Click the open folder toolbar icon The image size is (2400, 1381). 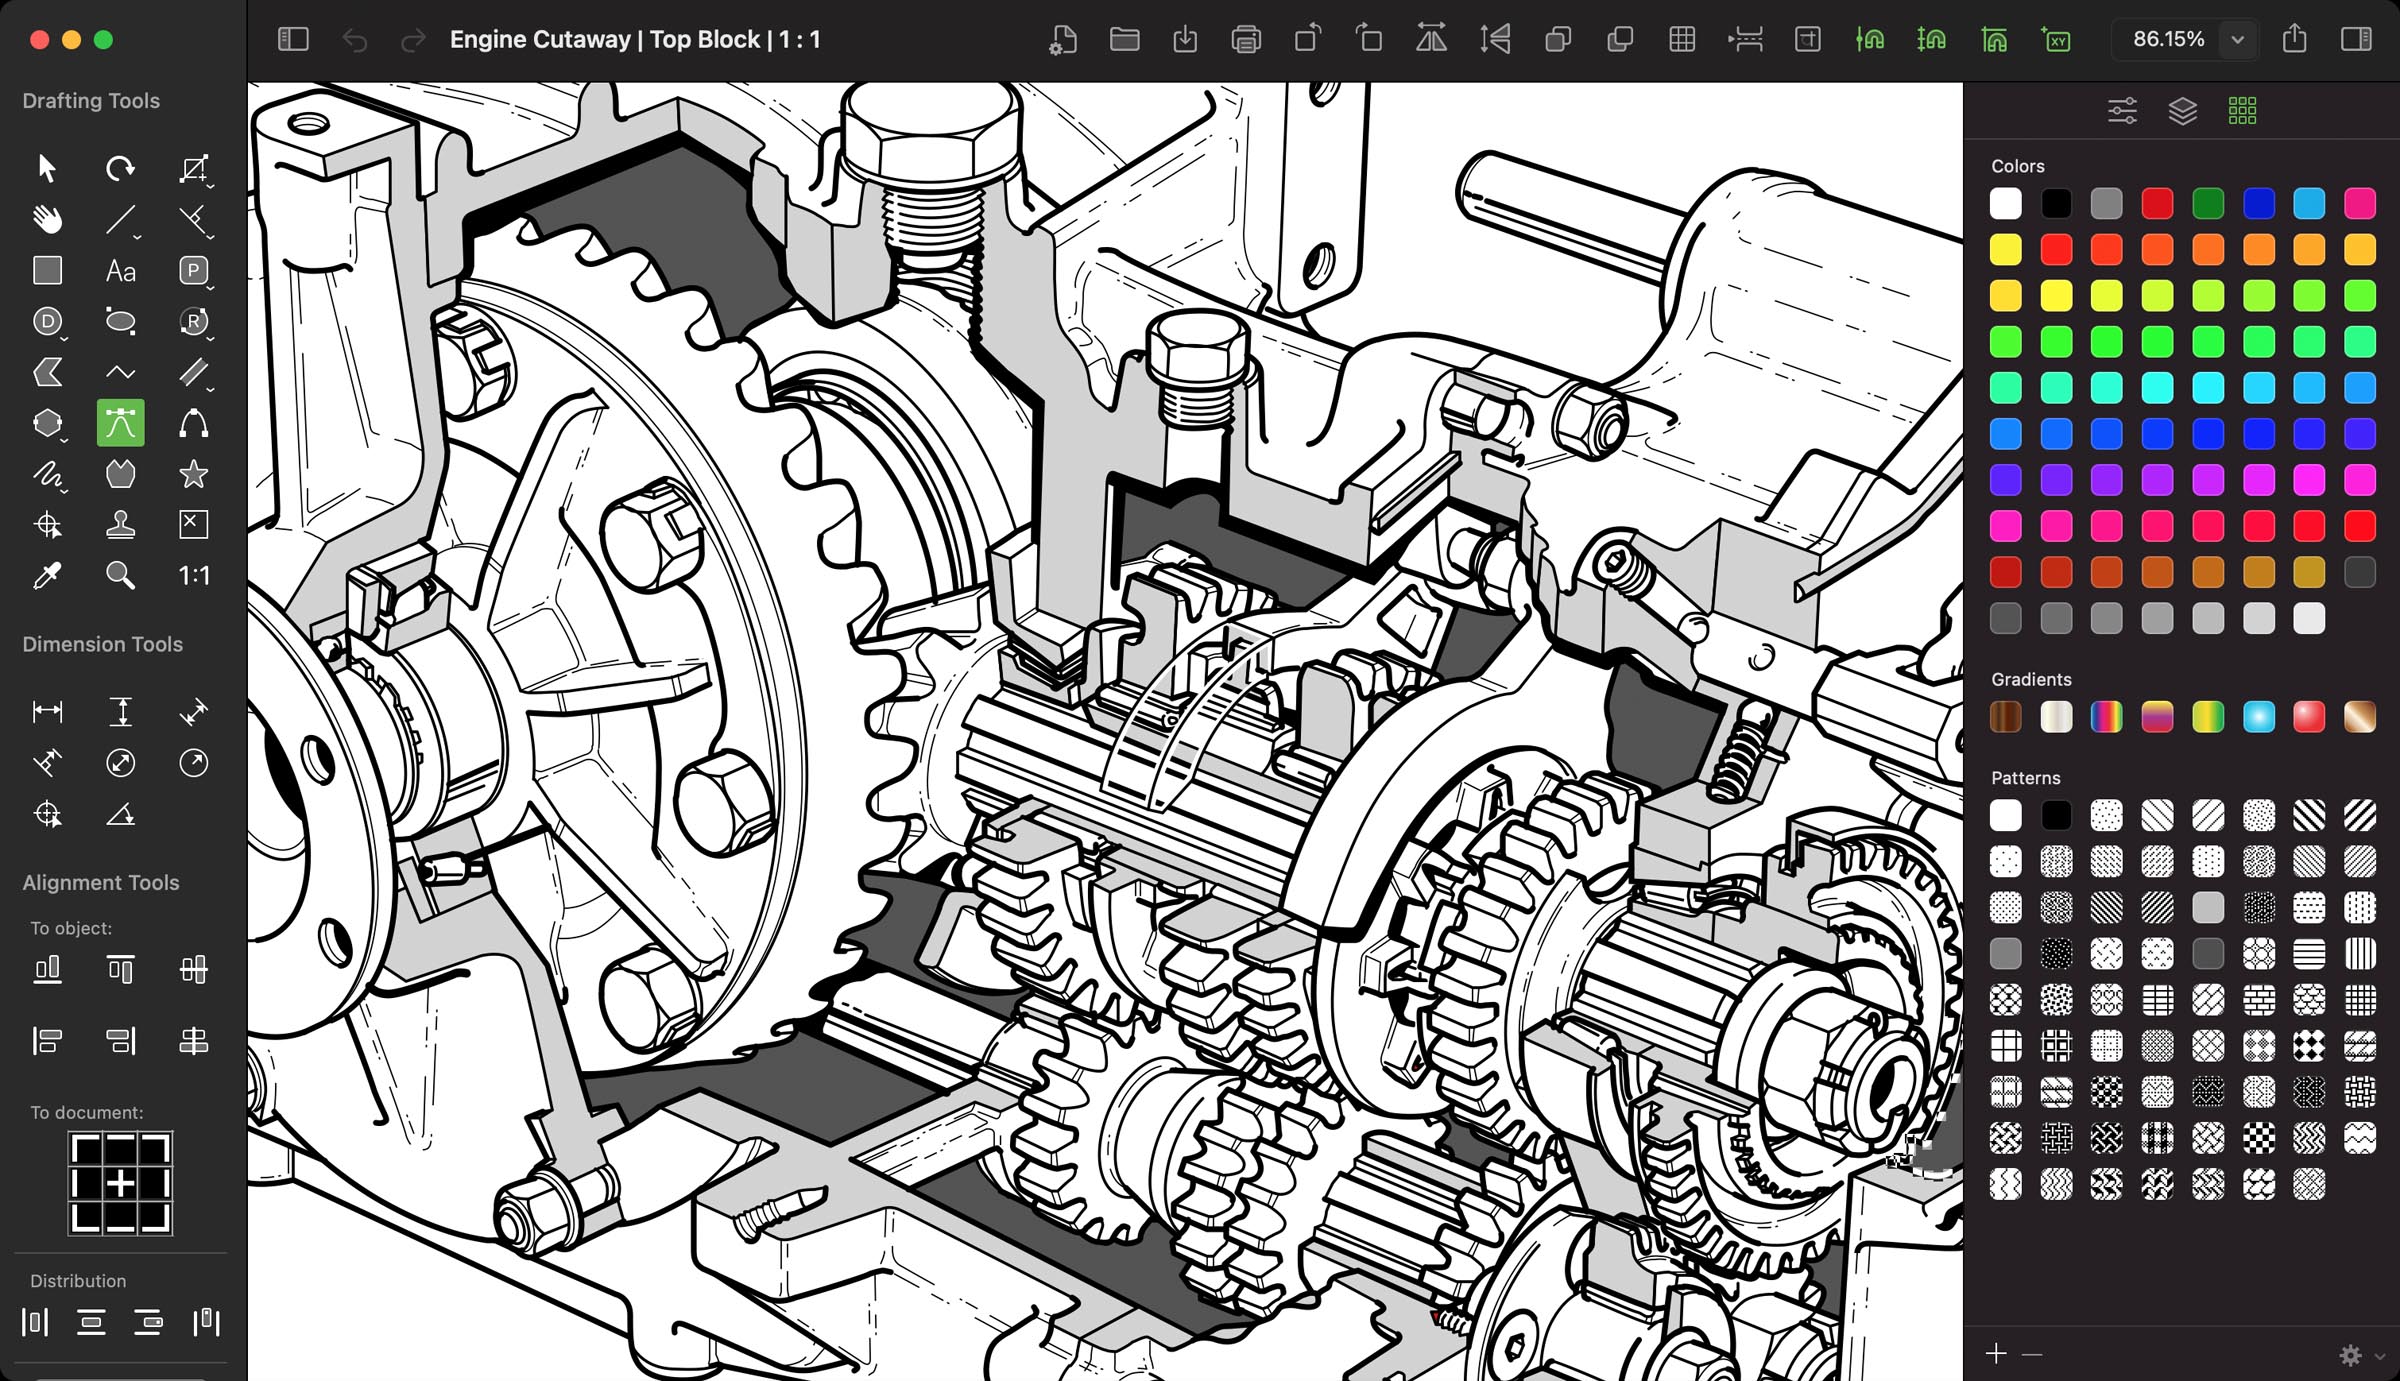coord(1125,39)
